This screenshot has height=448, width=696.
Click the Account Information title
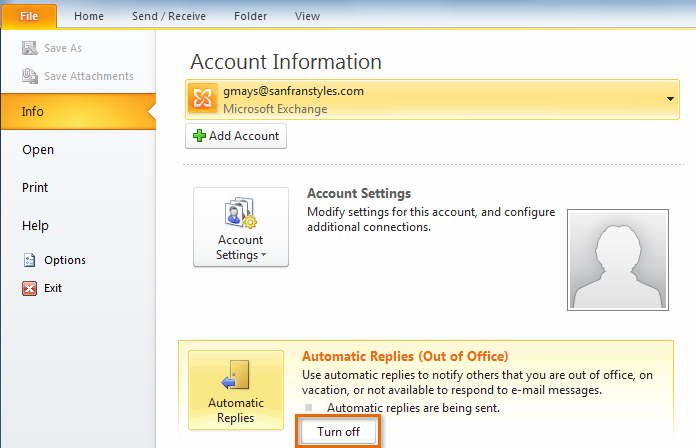(286, 62)
